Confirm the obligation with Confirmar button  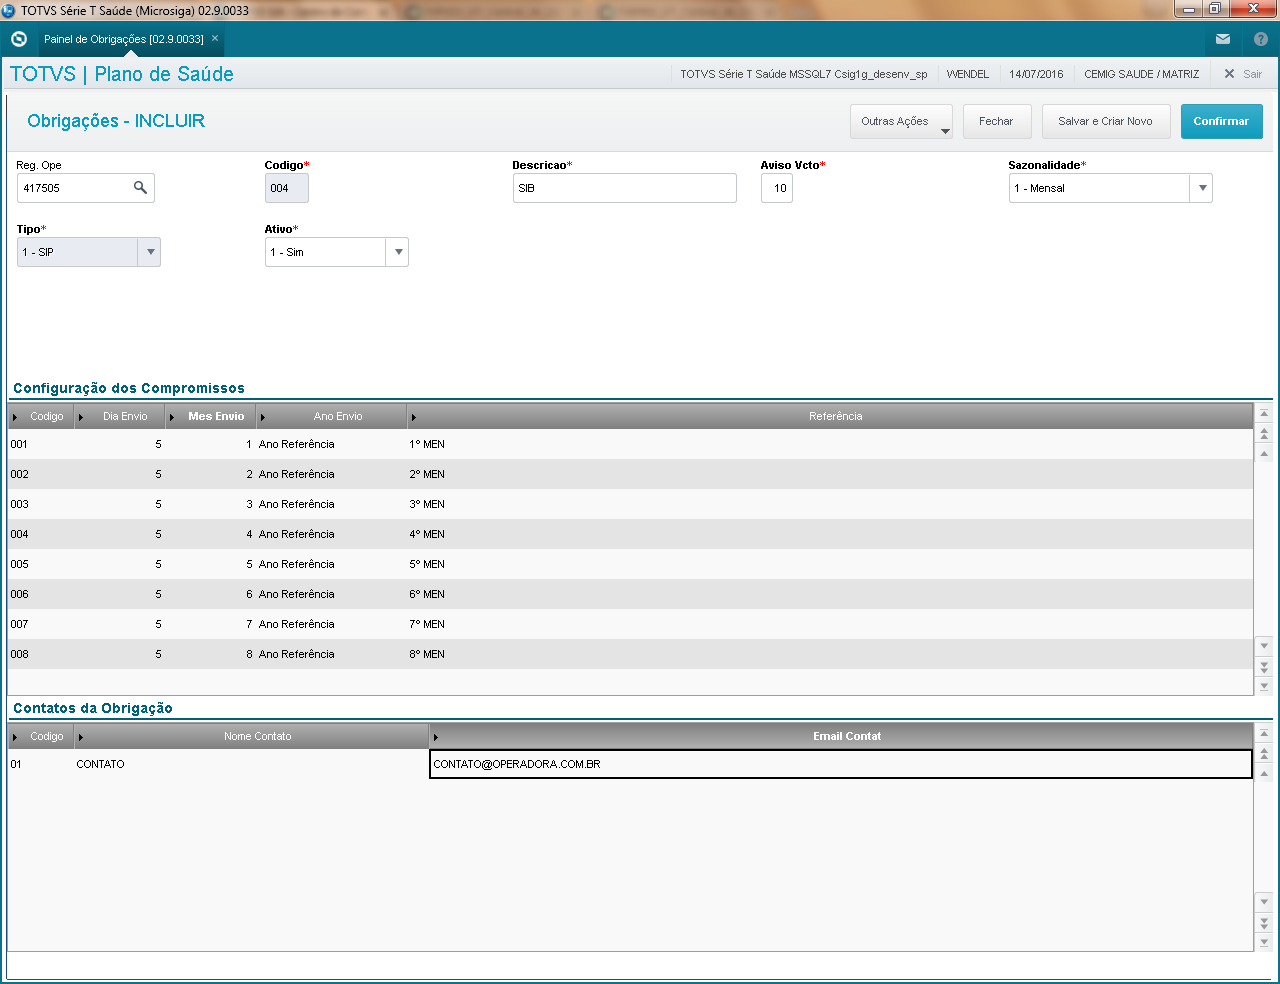1221,121
